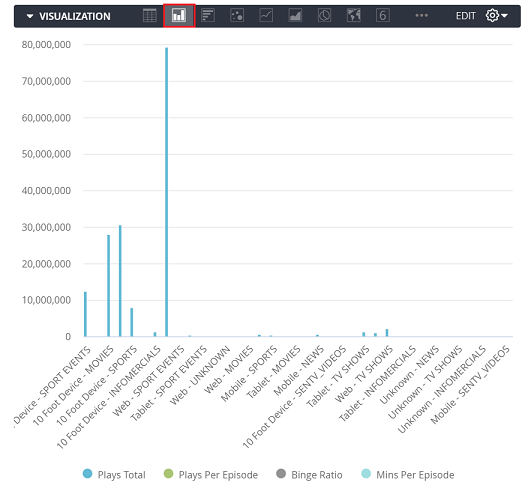Screen dimensions: 531x488
Task: Choose the horizontal bar chart icon
Action: pyautogui.click(x=208, y=16)
